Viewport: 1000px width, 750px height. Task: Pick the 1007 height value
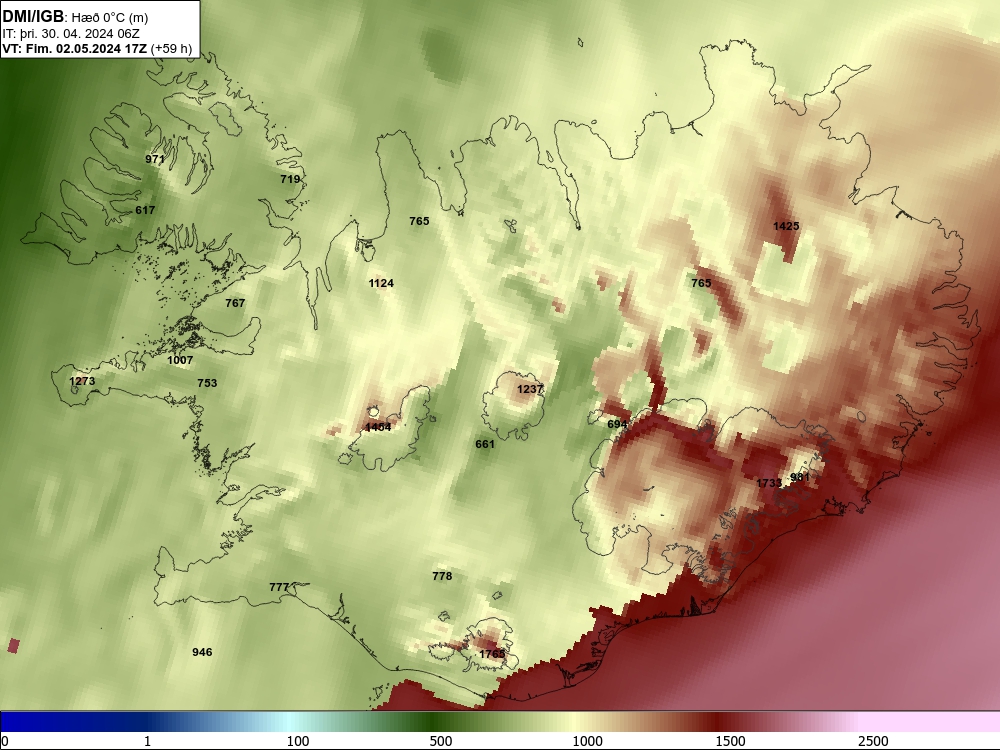tap(180, 360)
